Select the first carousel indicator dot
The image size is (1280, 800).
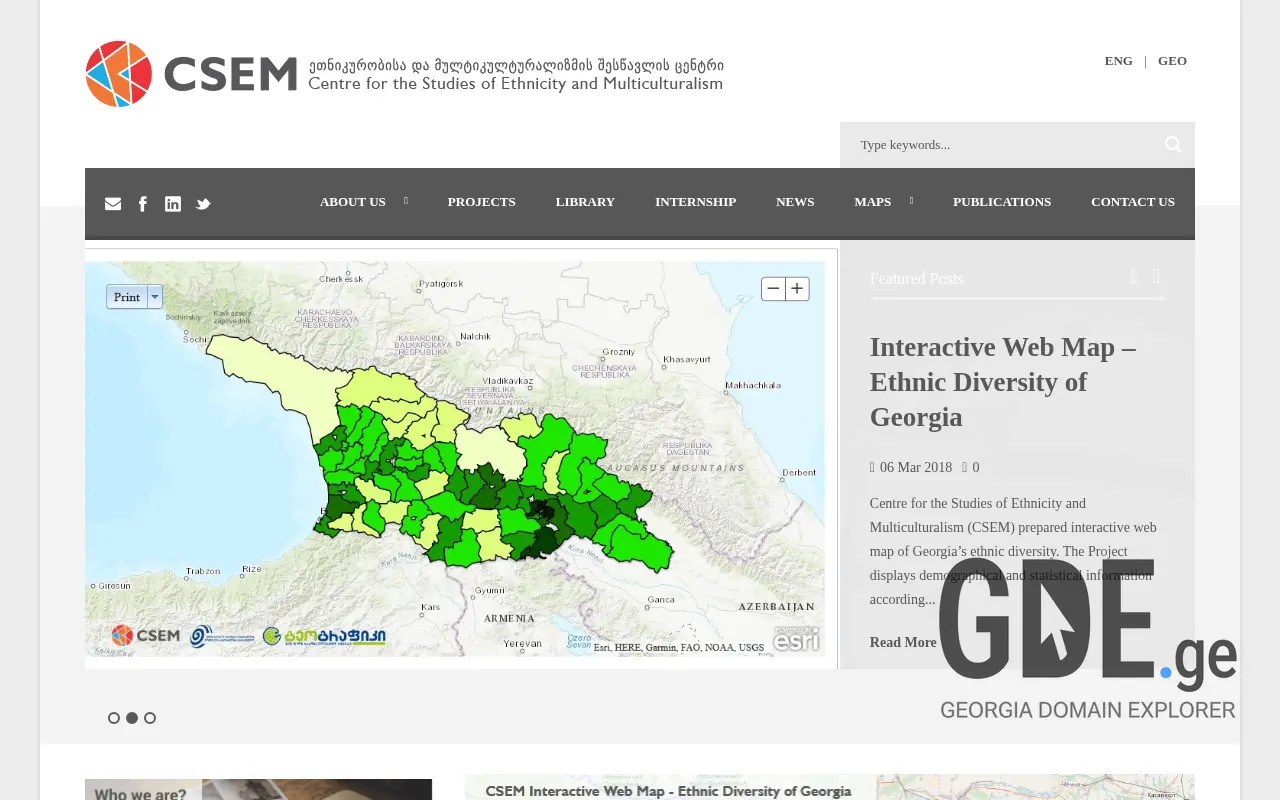pyautogui.click(x=113, y=718)
